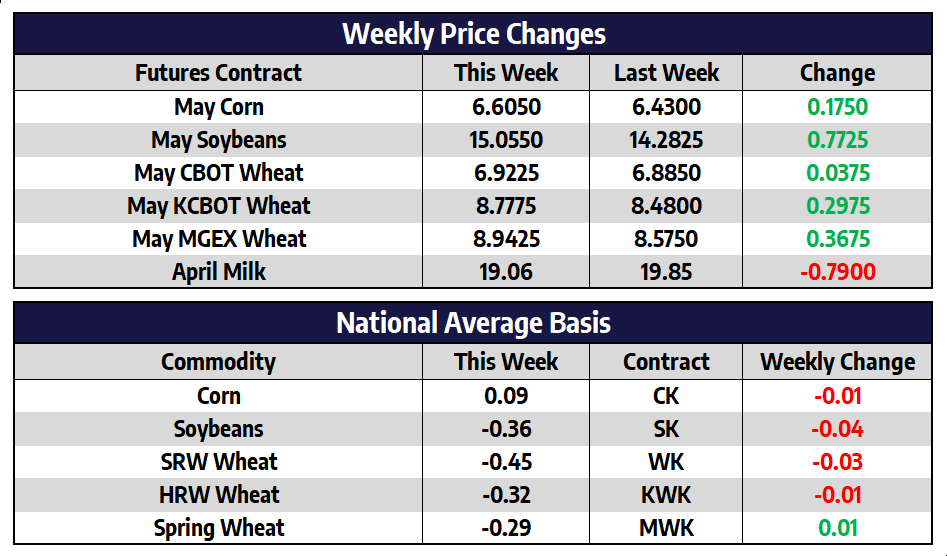Select May Corn change value 0.1750
The image size is (947, 556).
pos(837,107)
